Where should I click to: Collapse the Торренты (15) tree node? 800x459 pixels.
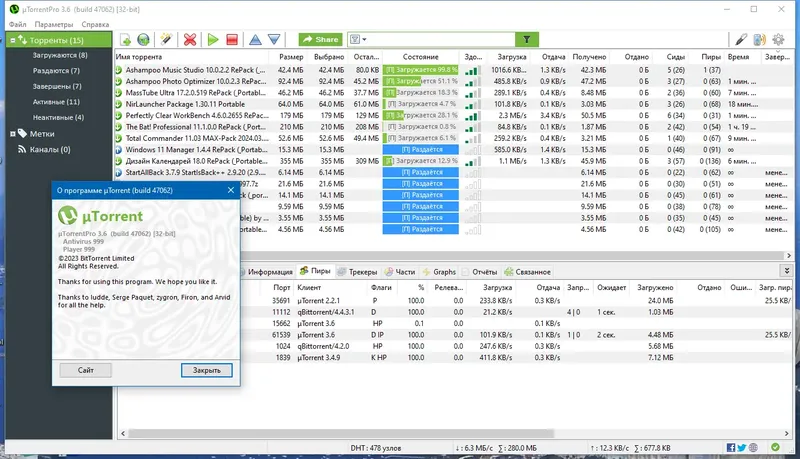(x=13, y=40)
